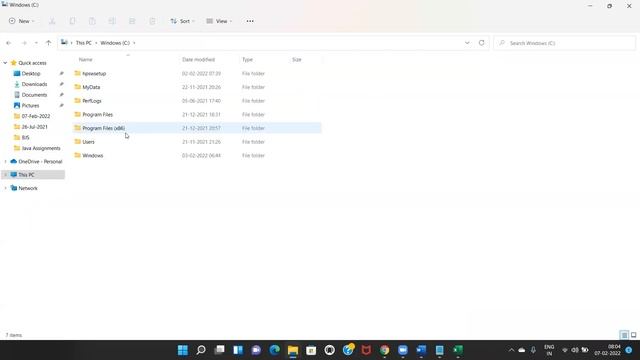Click the Rename icon in toolbar
Image resolution: width=640 pixels, height=360 pixels.
112,21
